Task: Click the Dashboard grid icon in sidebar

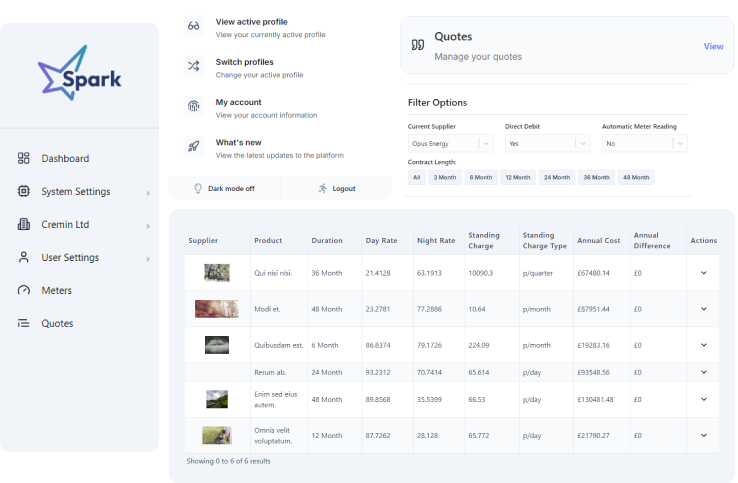Action: [x=24, y=159]
